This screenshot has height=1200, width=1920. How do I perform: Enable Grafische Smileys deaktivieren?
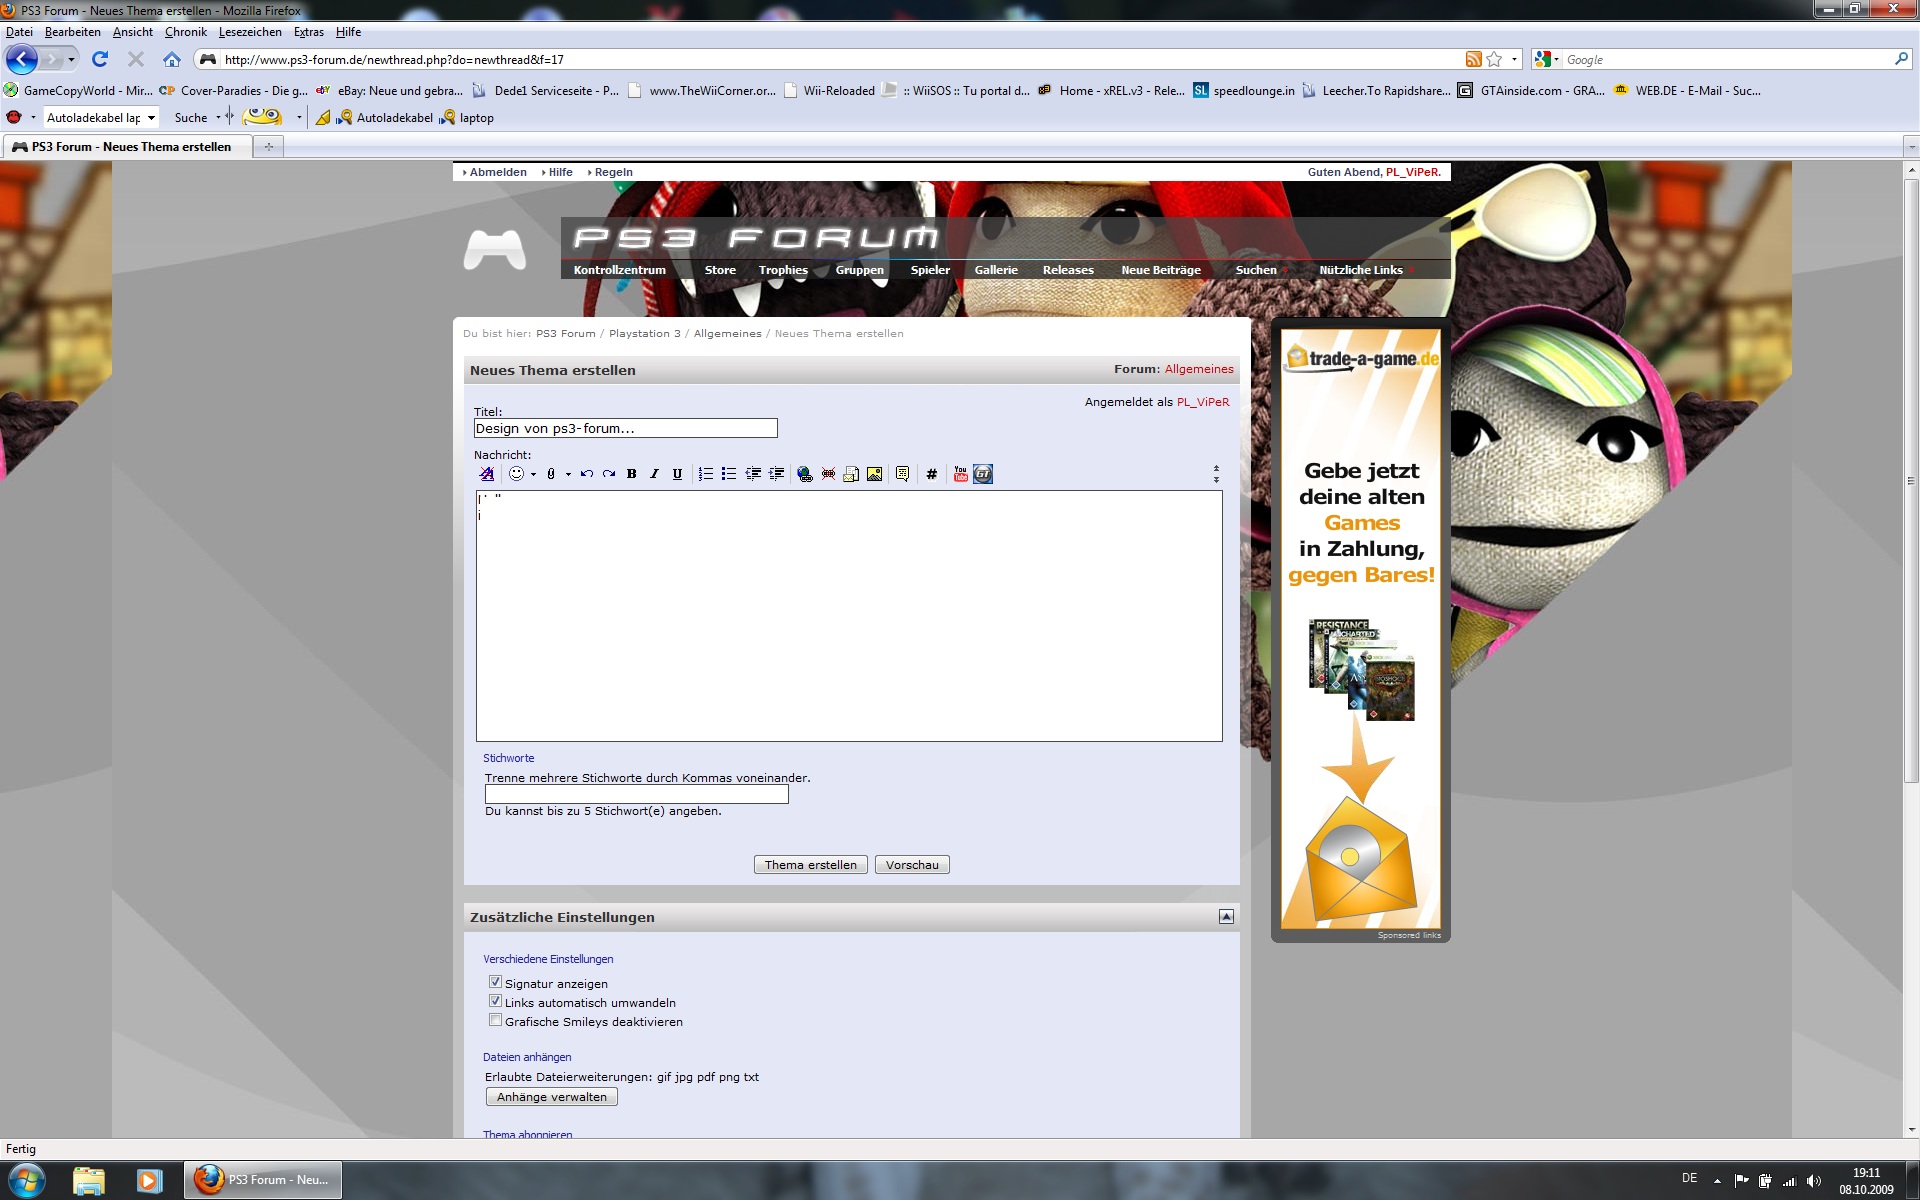(495, 1020)
